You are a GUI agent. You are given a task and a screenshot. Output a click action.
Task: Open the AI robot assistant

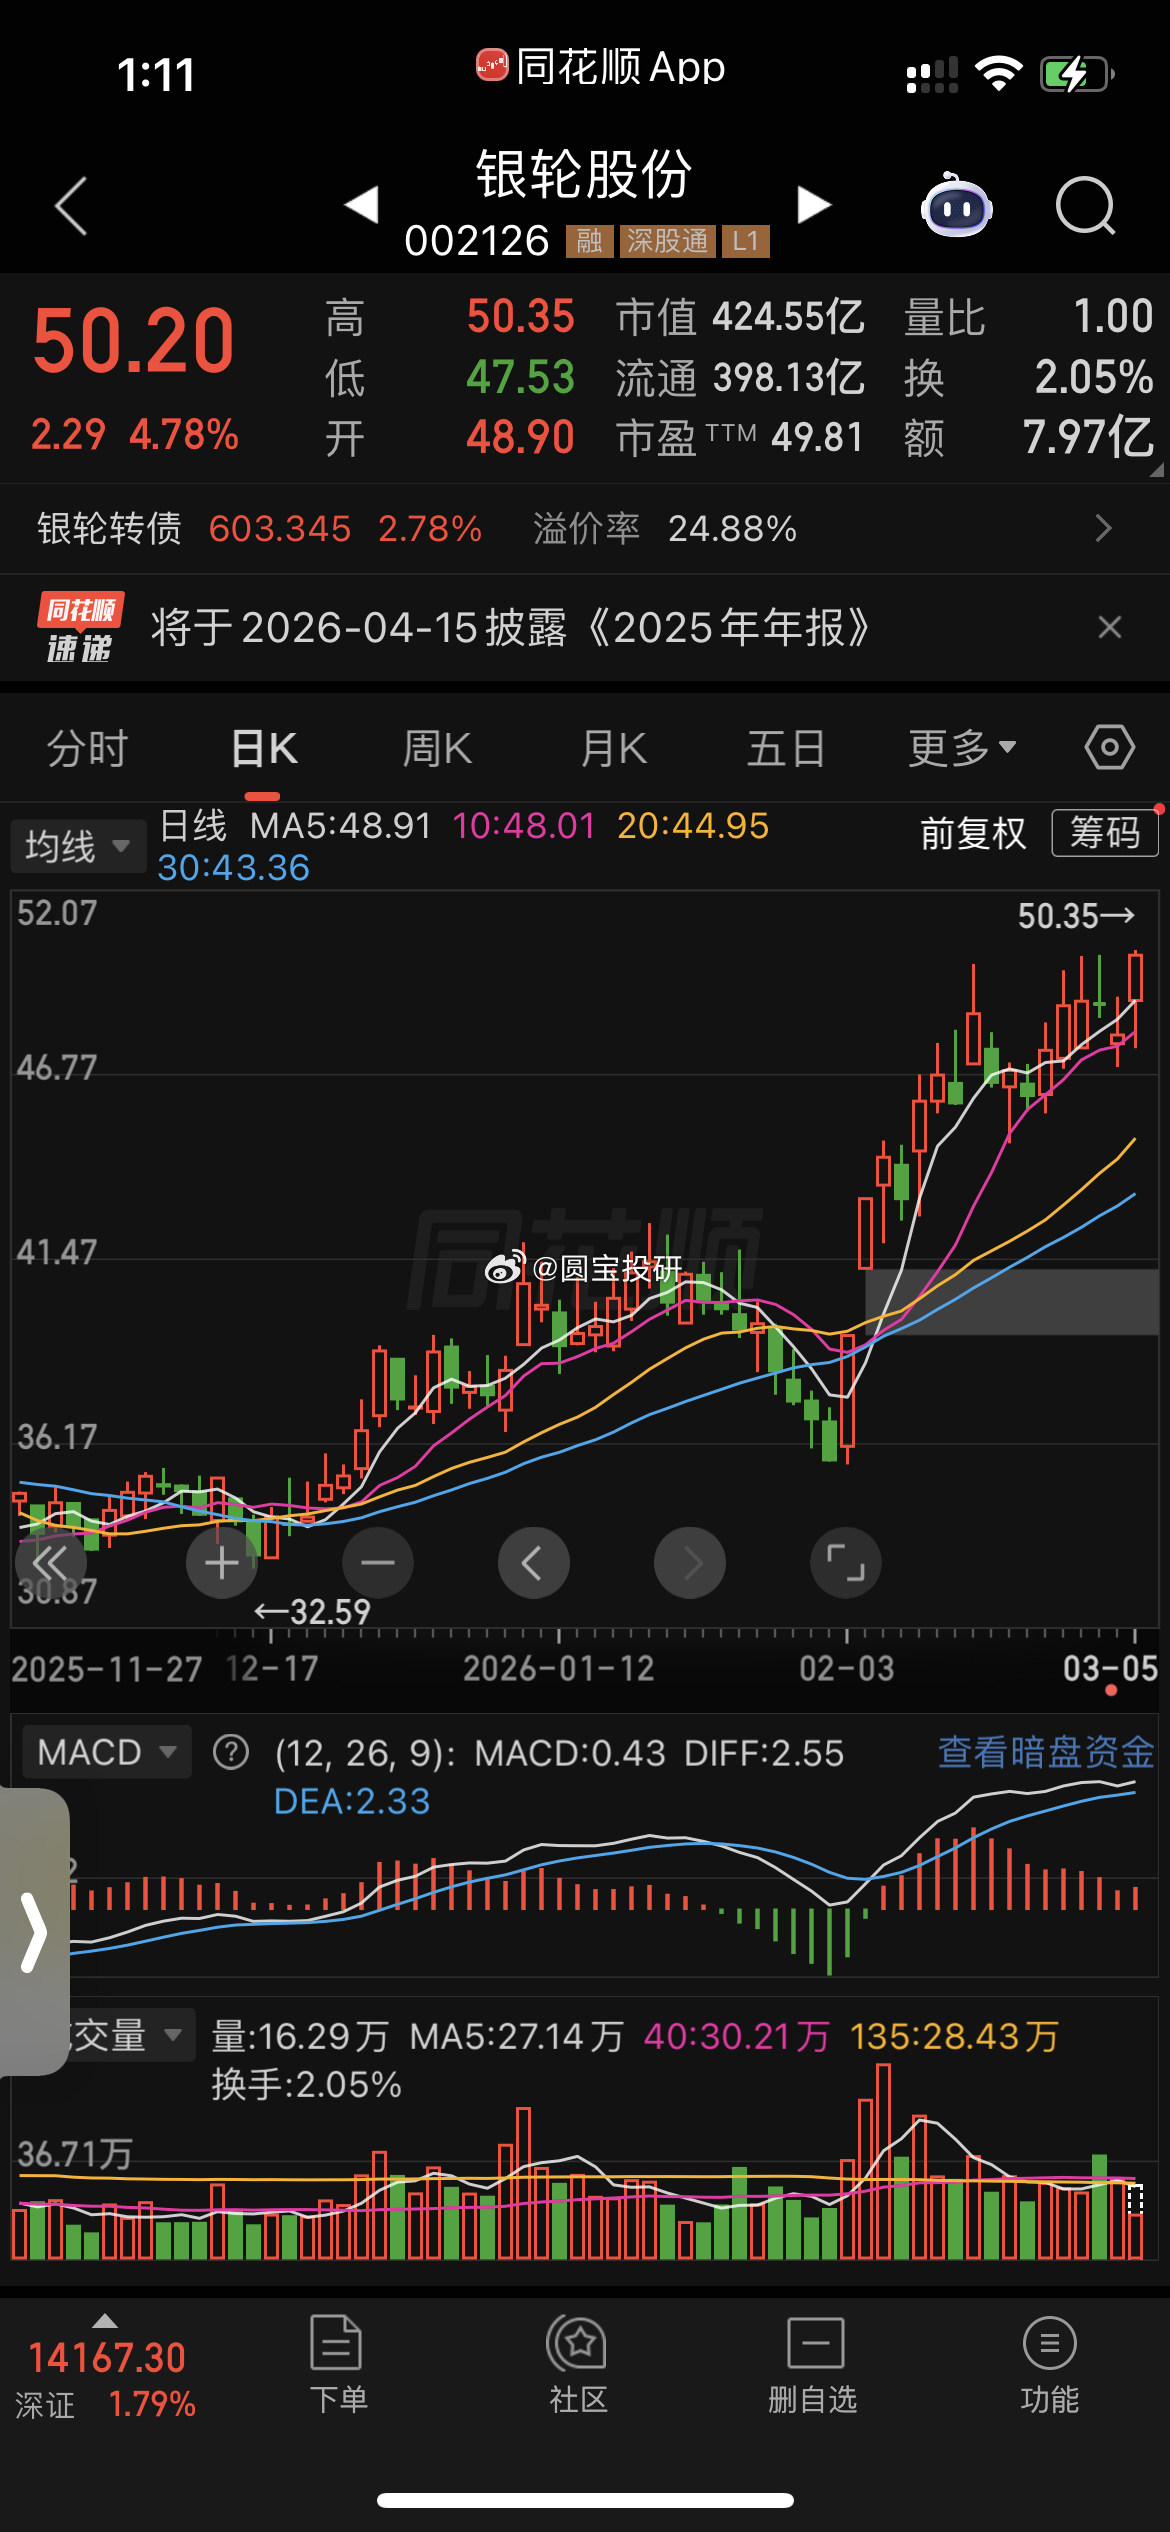(956, 205)
